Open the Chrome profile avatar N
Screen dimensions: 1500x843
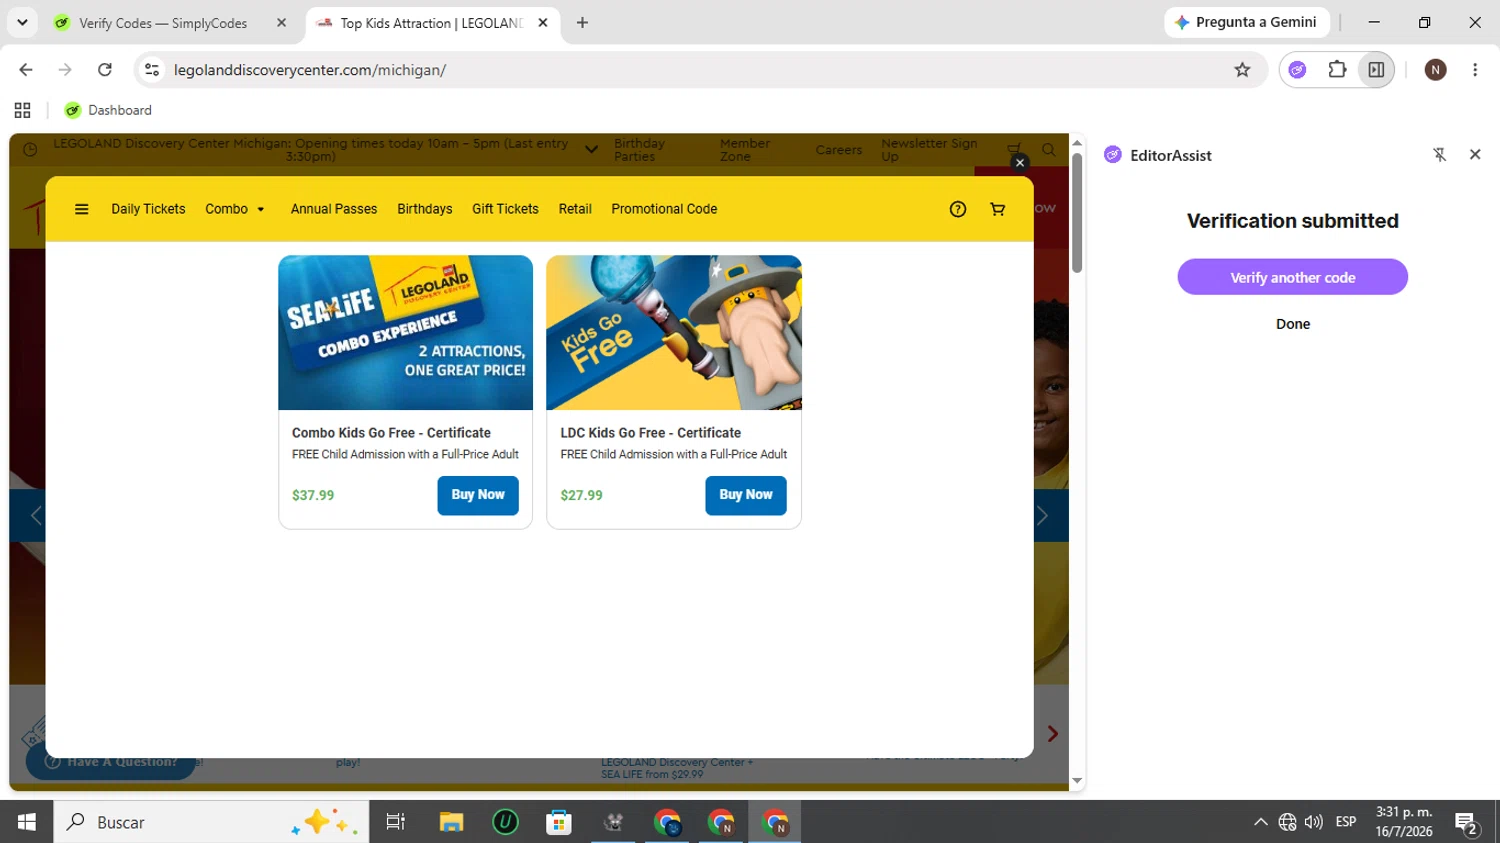[x=1435, y=70]
